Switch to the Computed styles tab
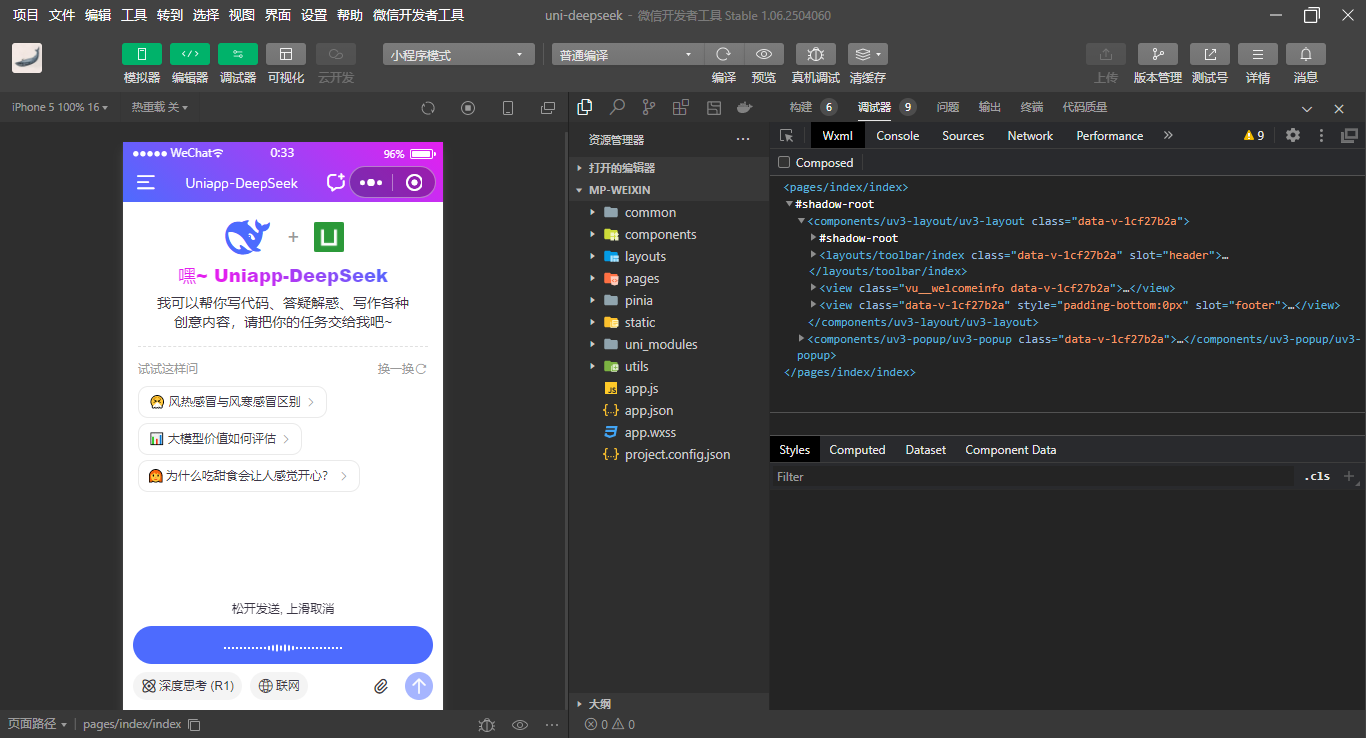This screenshot has width=1366, height=738. 857,450
